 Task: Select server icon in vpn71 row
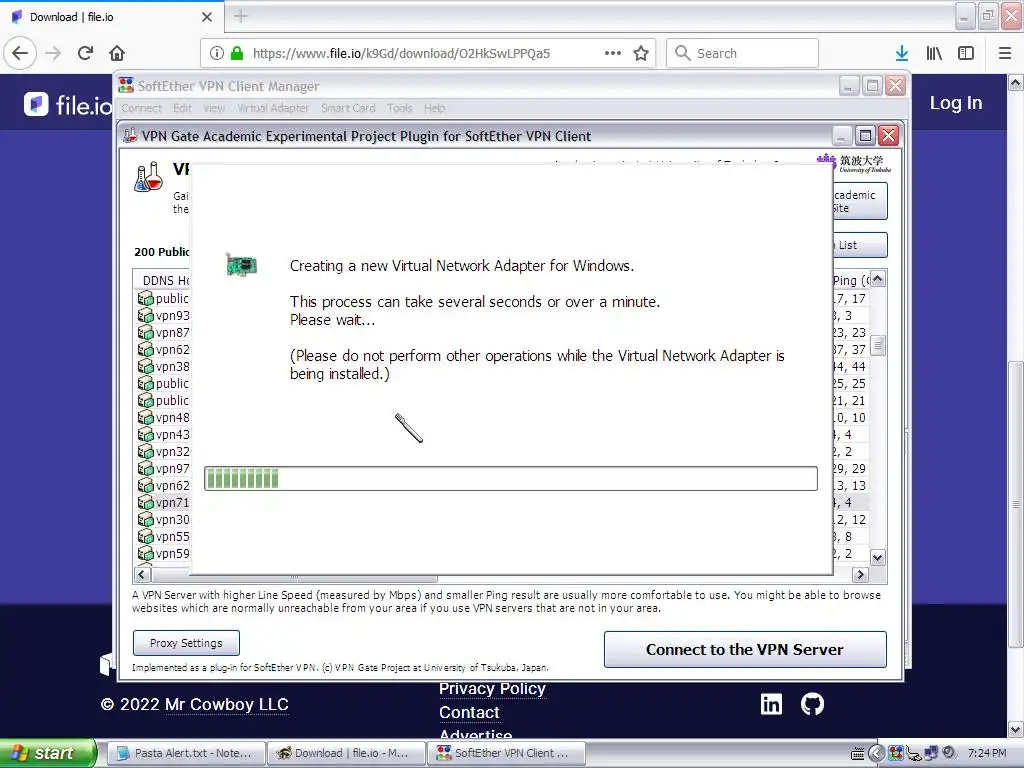tap(145, 503)
